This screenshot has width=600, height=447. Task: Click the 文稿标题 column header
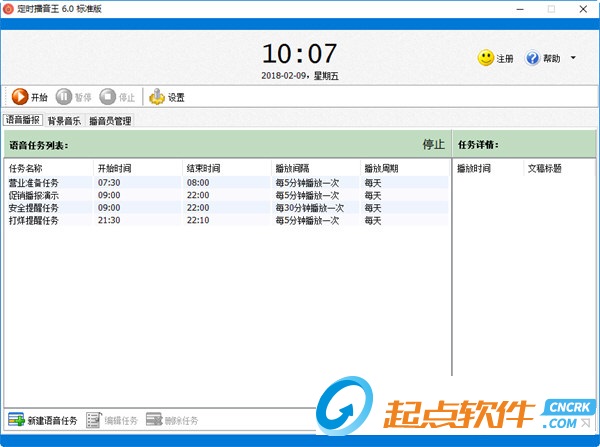tap(559, 168)
